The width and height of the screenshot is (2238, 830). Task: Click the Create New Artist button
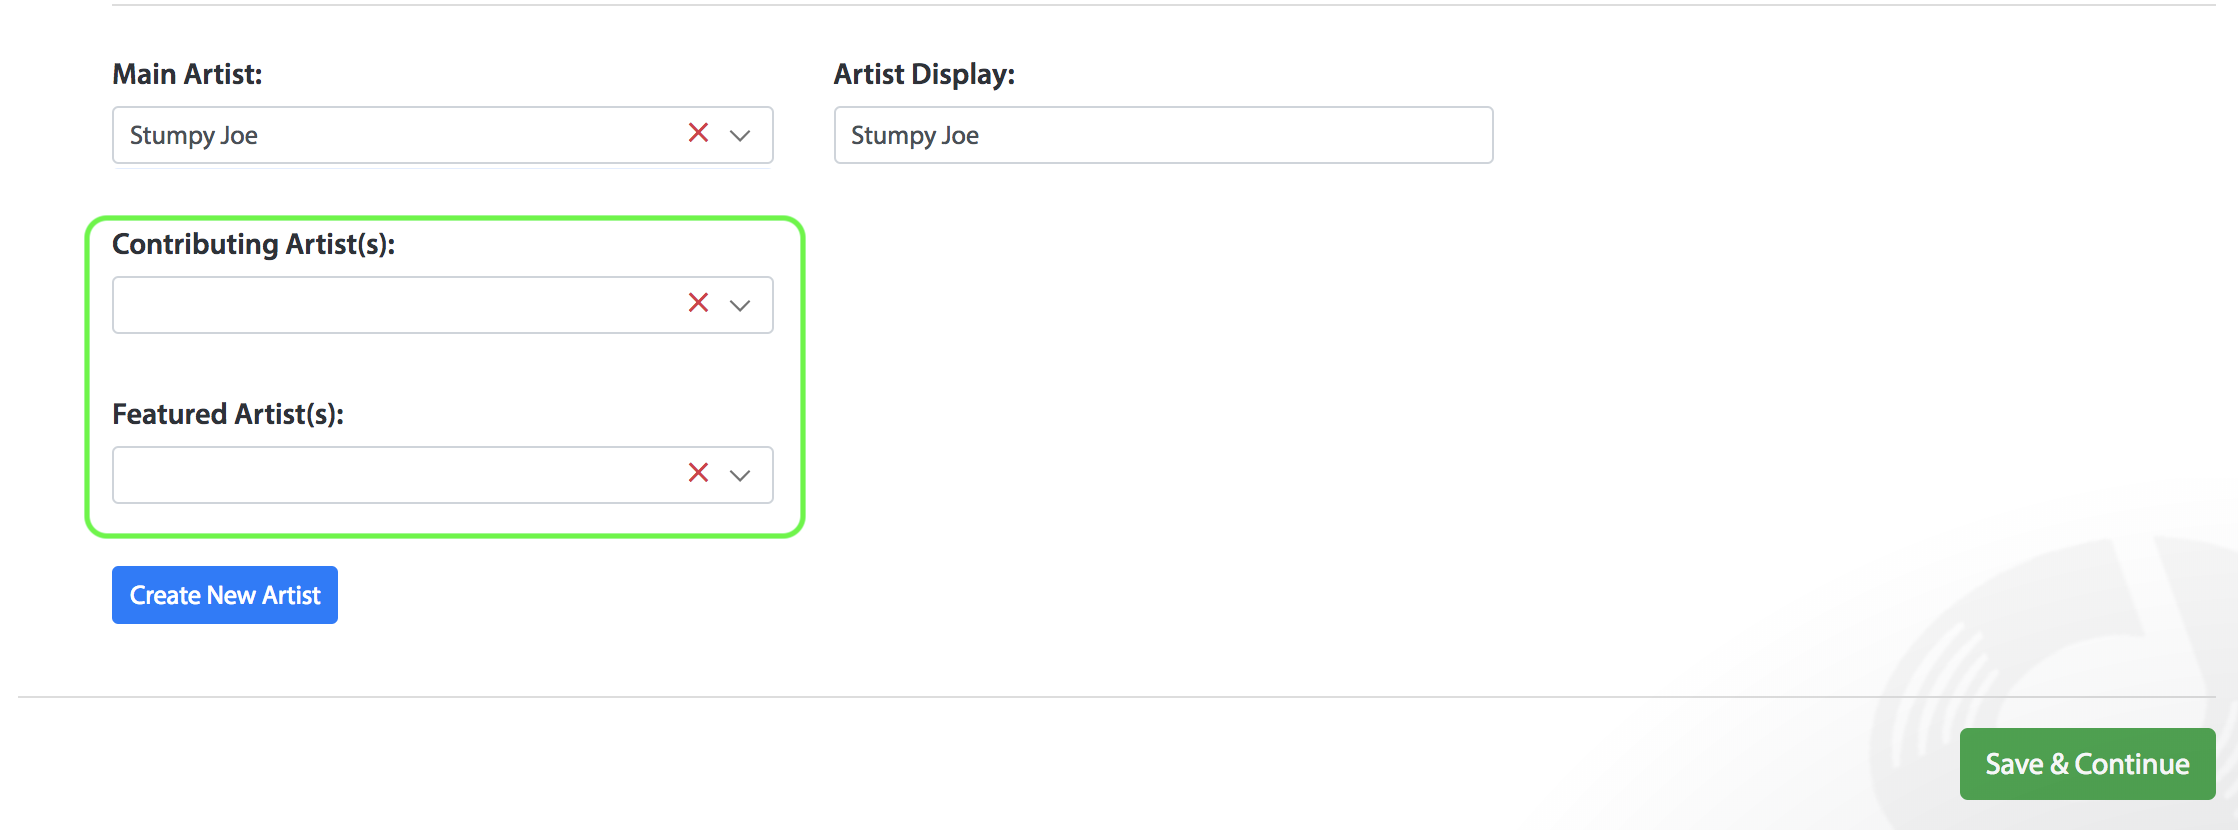click(225, 595)
